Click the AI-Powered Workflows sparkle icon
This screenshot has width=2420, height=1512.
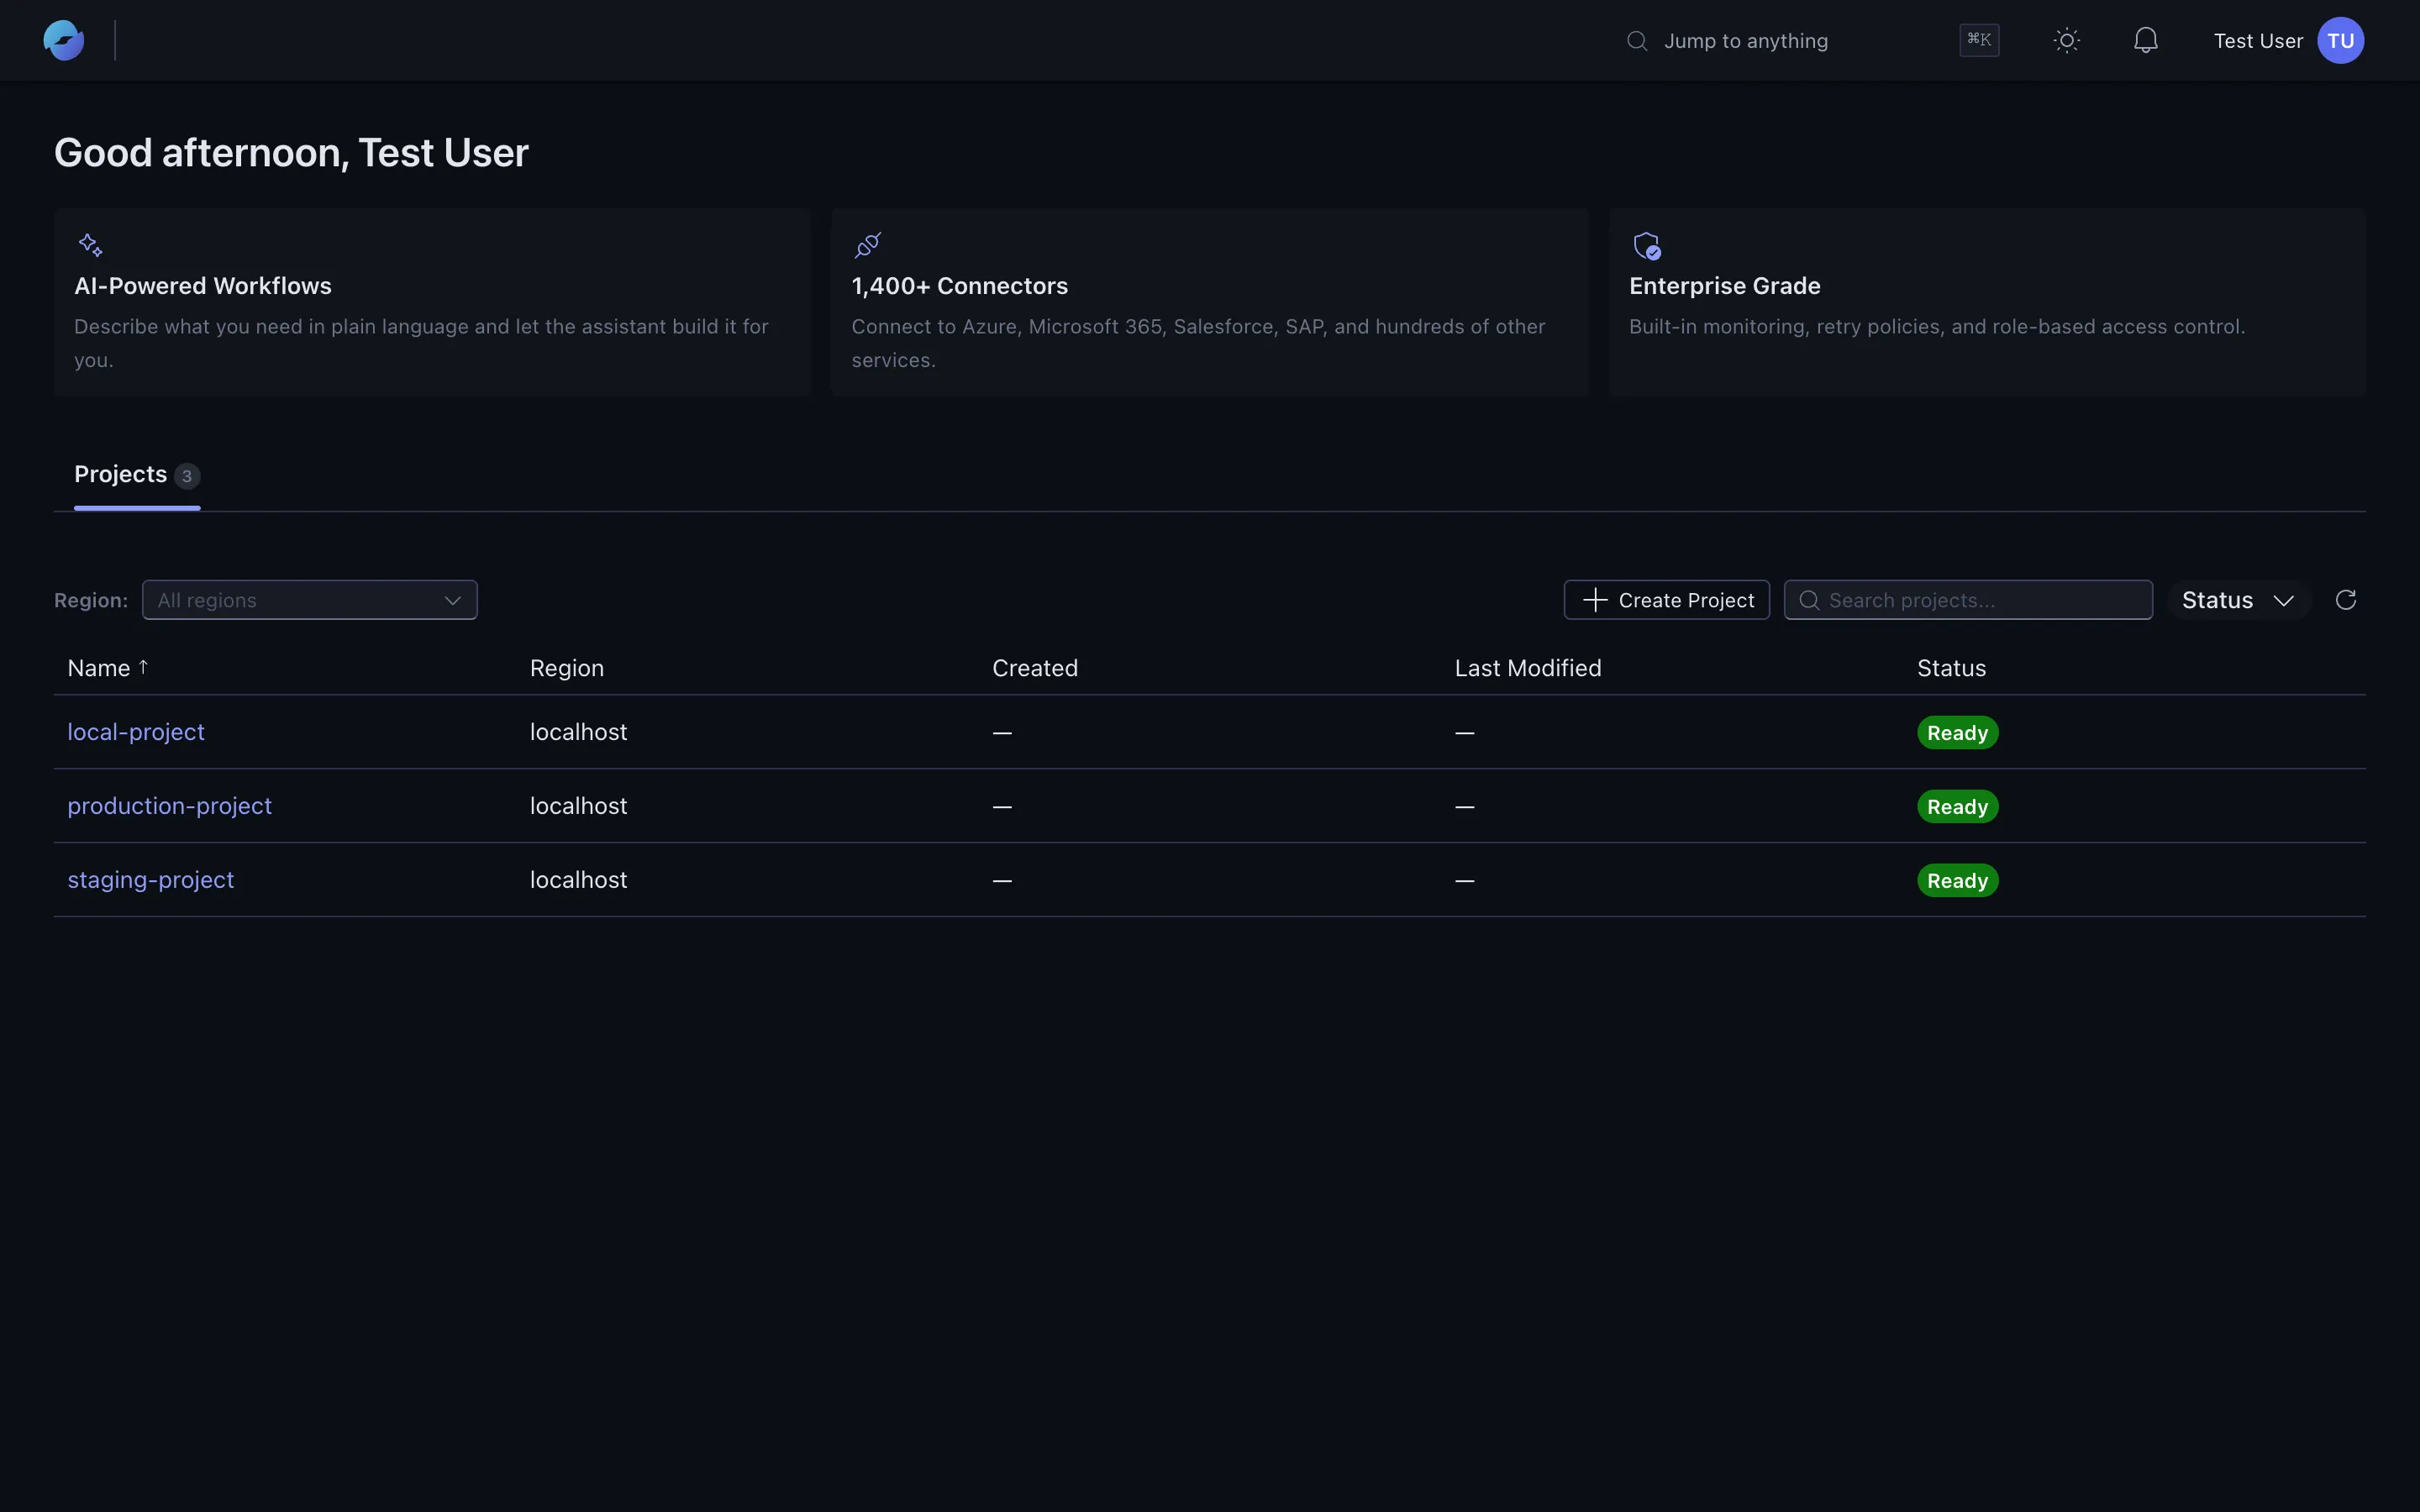[91, 245]
